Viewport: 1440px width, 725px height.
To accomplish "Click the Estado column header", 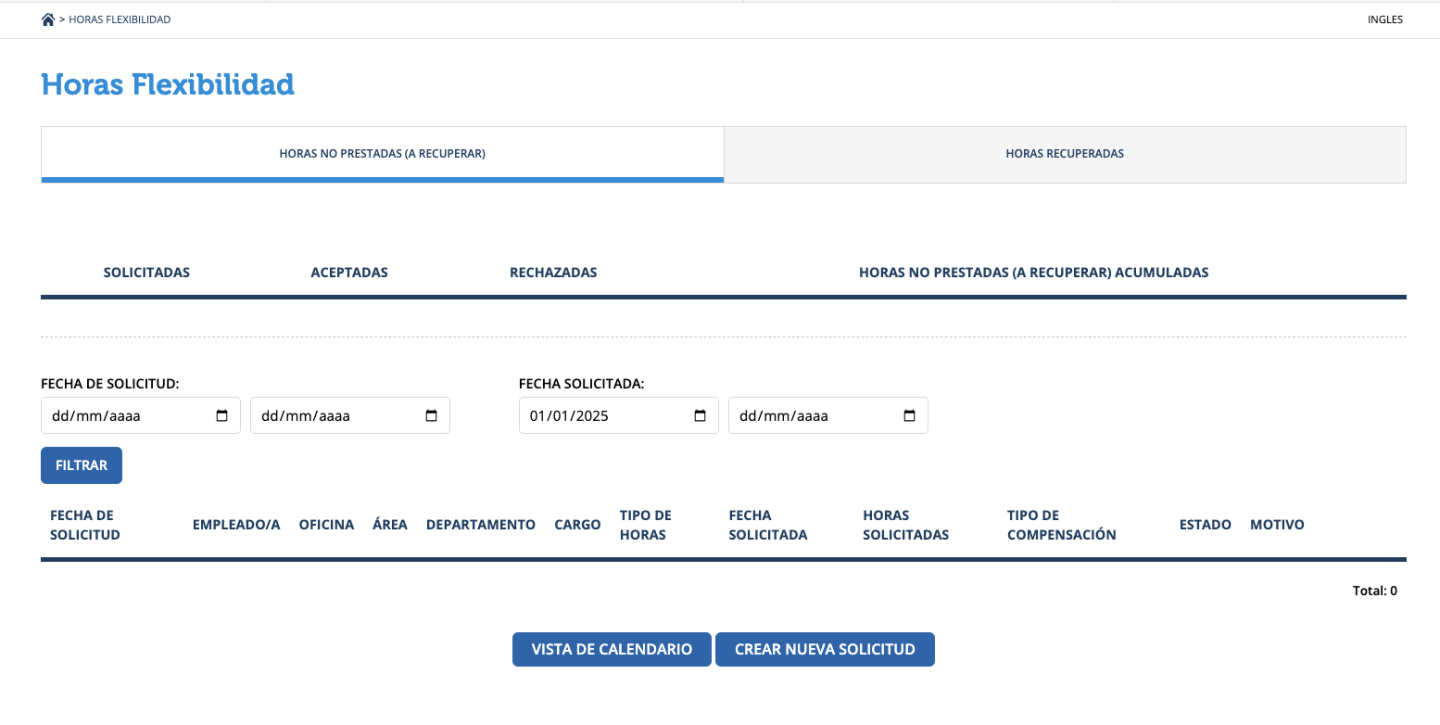I will (x=1205, y=525).
